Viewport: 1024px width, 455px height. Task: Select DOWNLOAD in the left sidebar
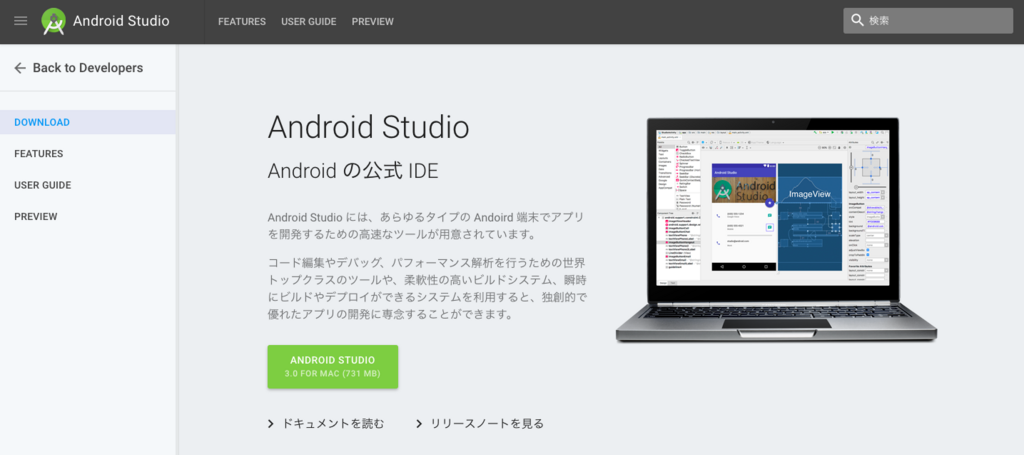(x=88, y=122)
